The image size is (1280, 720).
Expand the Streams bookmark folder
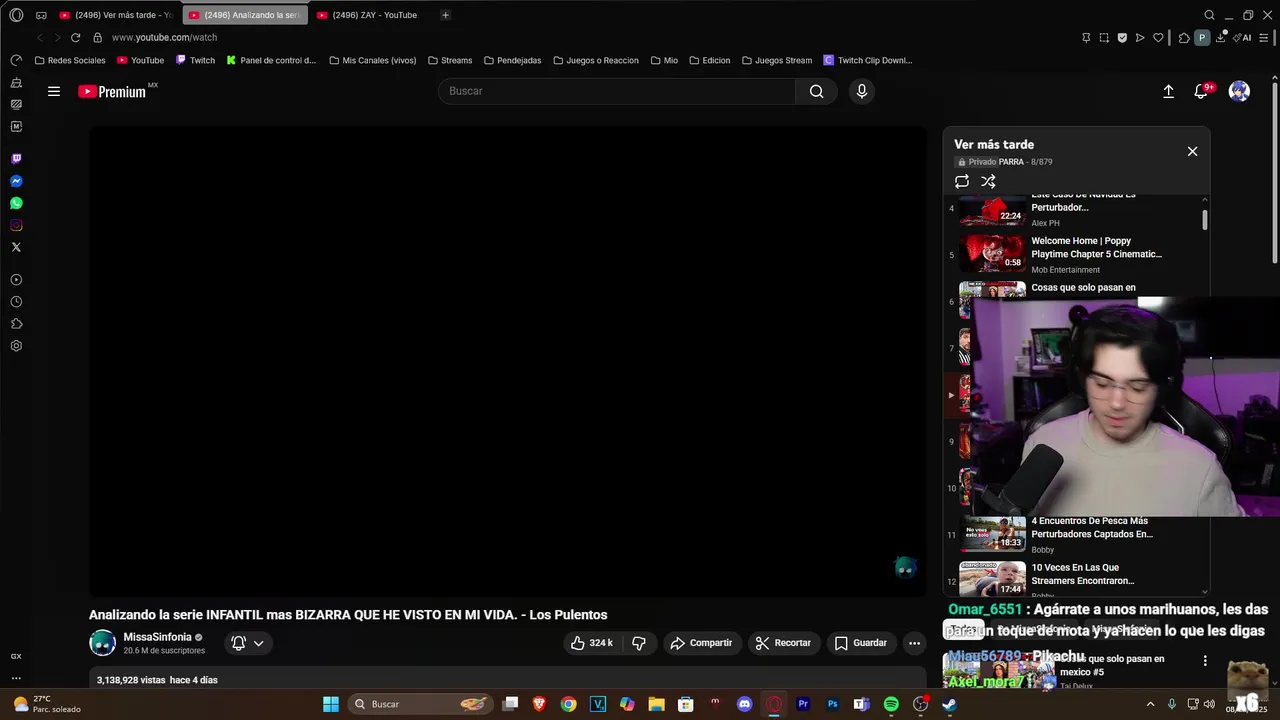(449, 60)
